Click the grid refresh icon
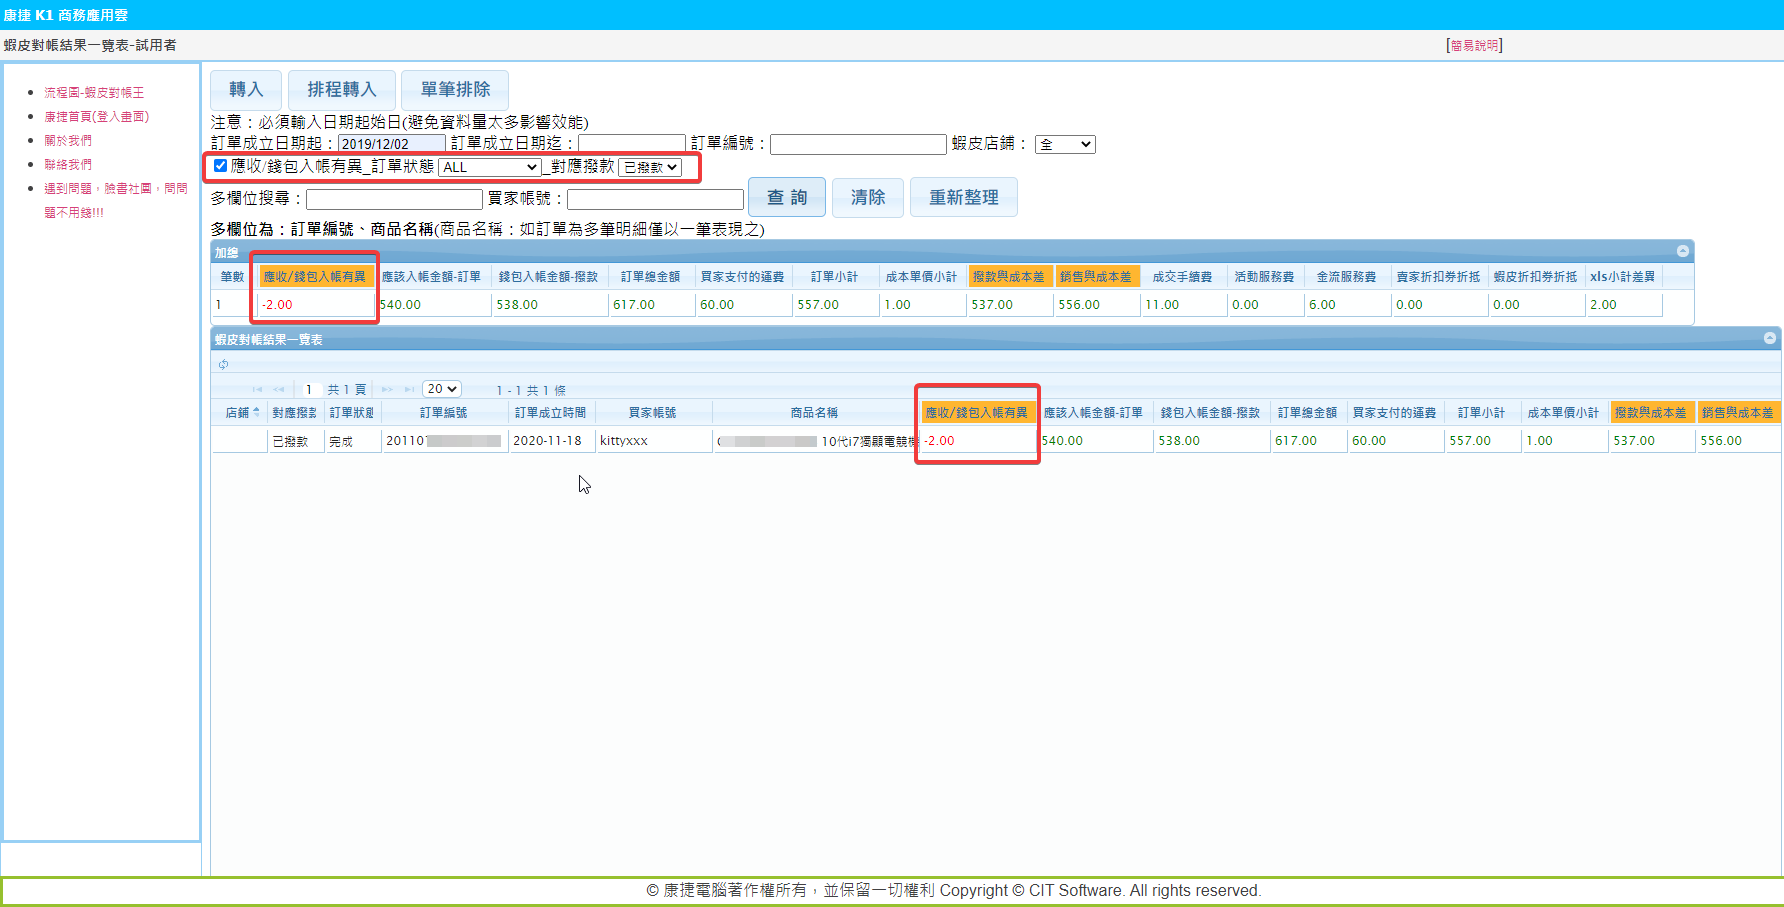The image size is (1784, 907). [x=223, y=364]
